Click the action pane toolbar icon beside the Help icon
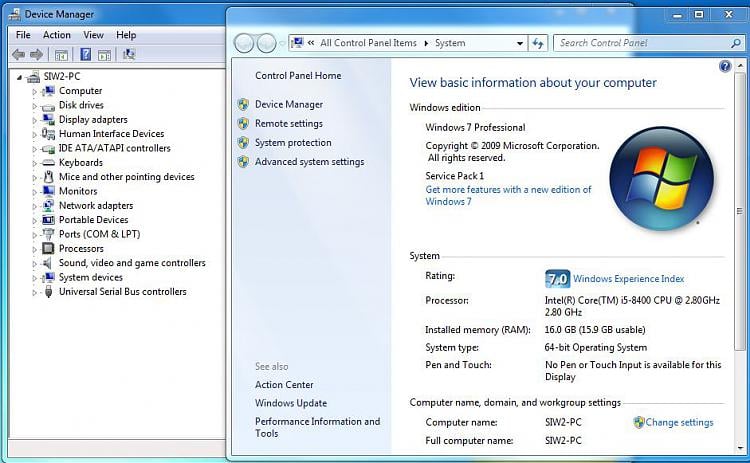Image resolution: width=750 pixels, height=463 pixels. [104, 55]
